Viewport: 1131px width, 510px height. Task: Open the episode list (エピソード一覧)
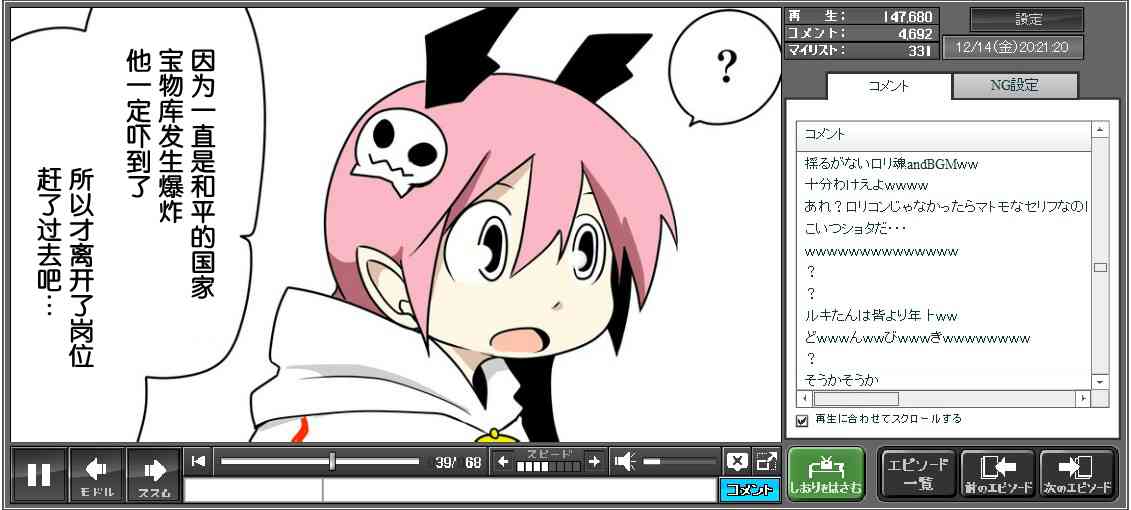(917, 474)
